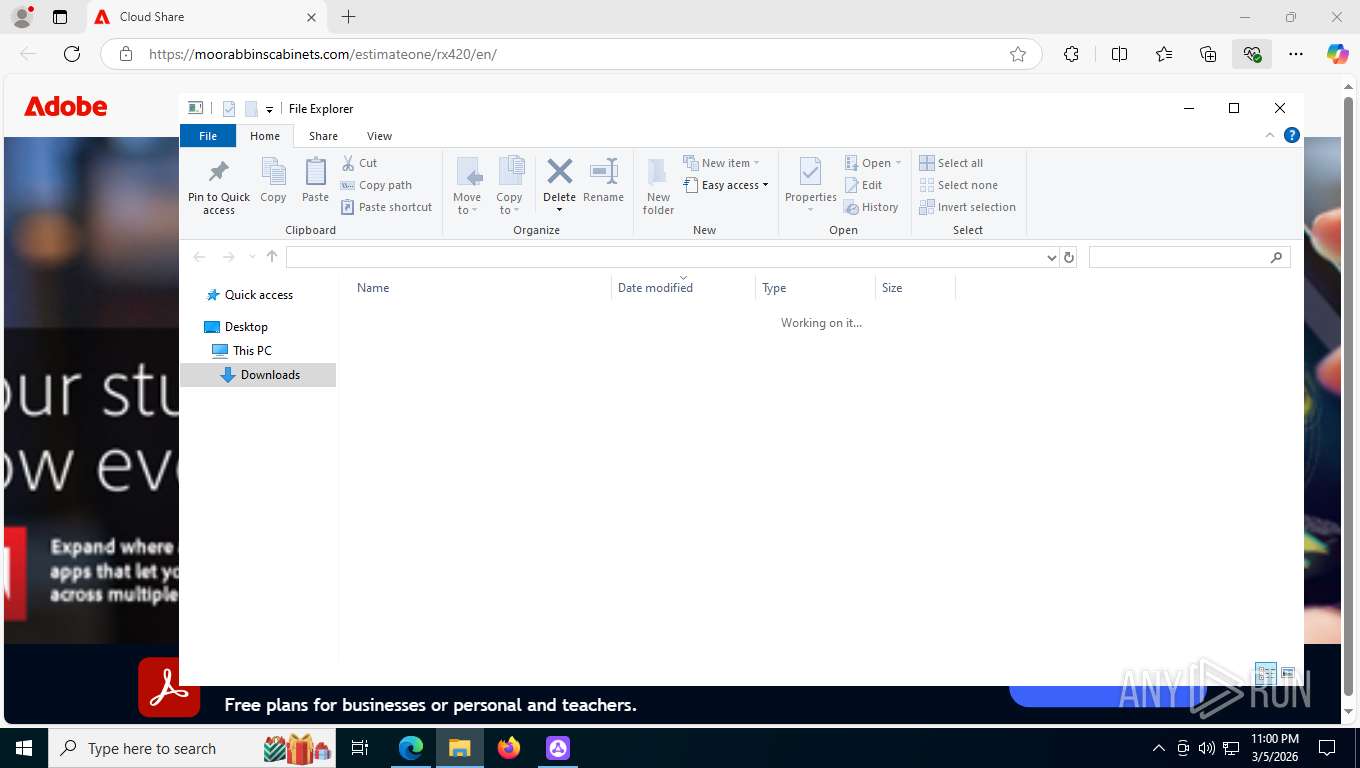The image size is (1360, 768).
Task: Click Pin to Quick access icon
Action: [219, 186]
